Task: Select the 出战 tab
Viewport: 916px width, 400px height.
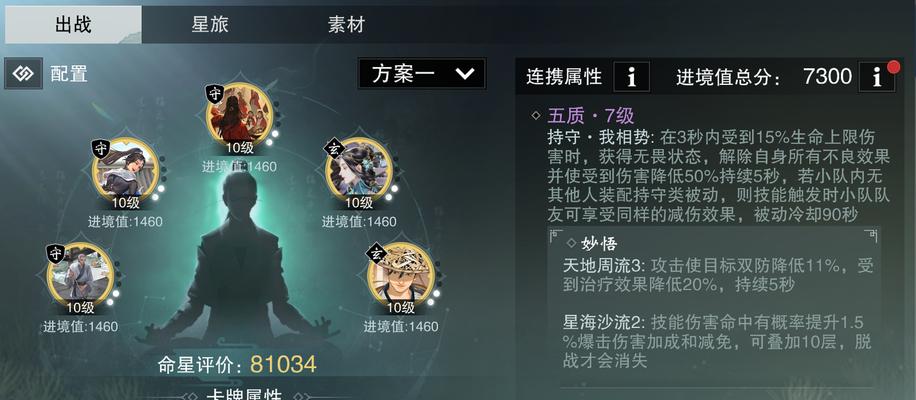Action: [73, 25]
